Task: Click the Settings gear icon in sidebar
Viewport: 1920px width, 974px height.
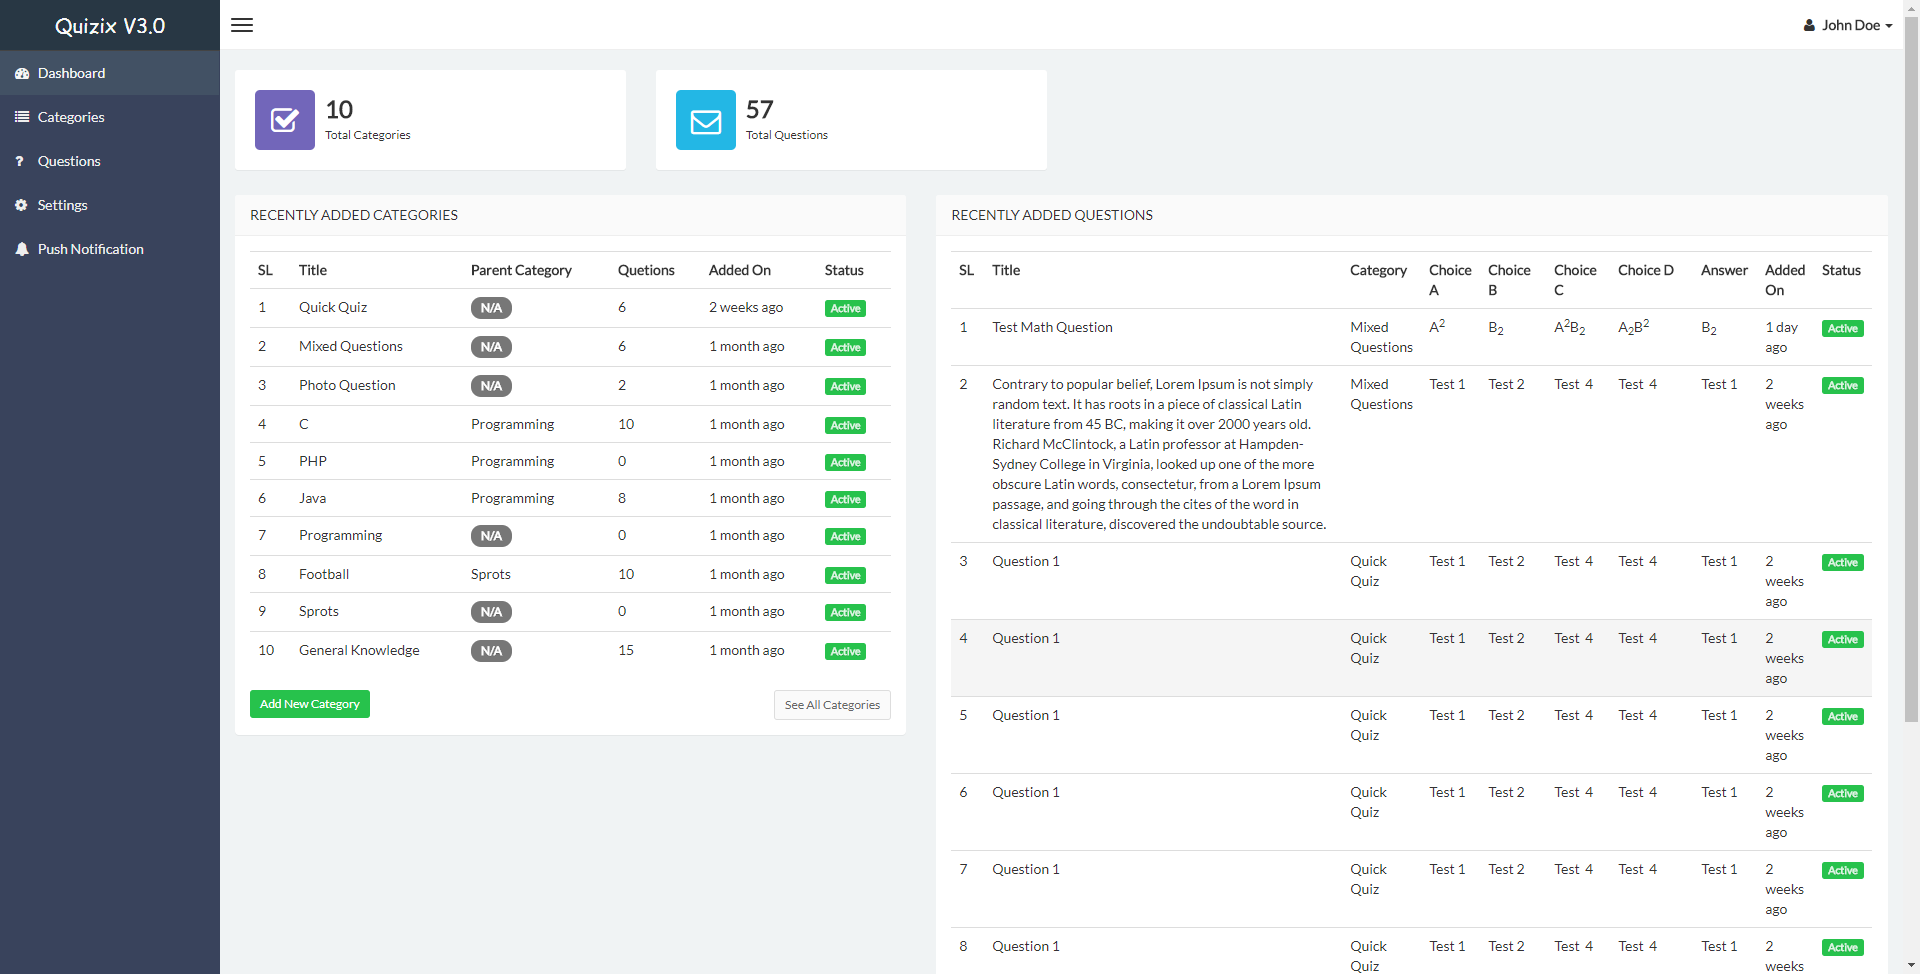Action: pos(22,206)
